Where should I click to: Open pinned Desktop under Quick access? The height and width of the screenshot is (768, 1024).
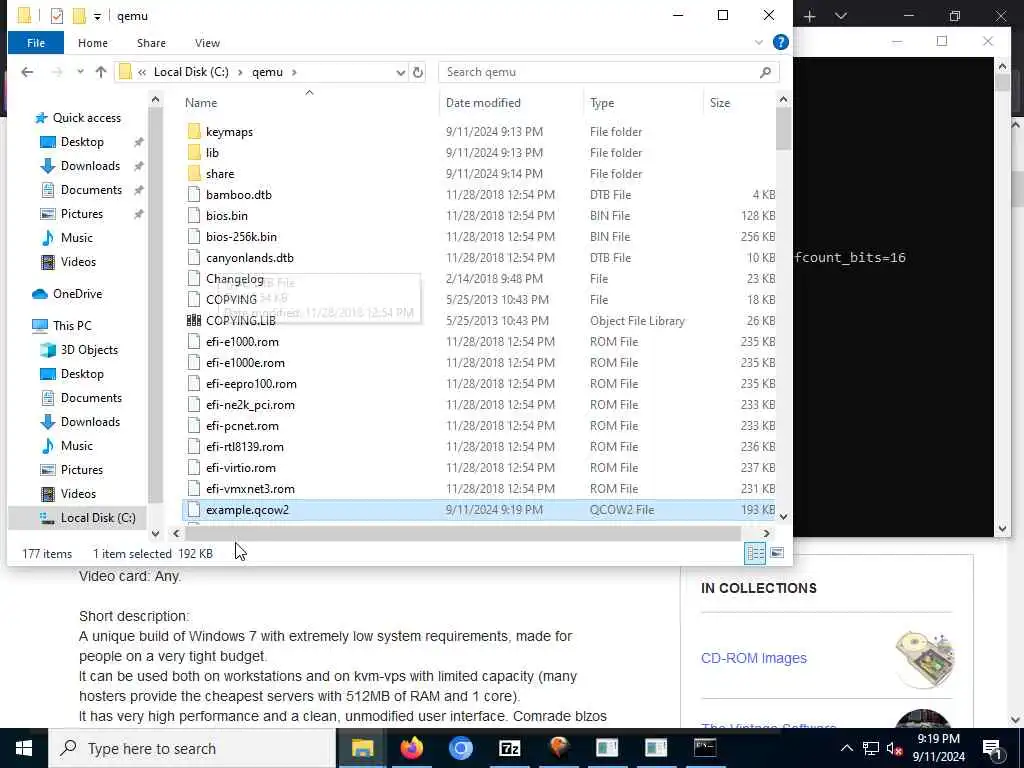pos(82,142)
